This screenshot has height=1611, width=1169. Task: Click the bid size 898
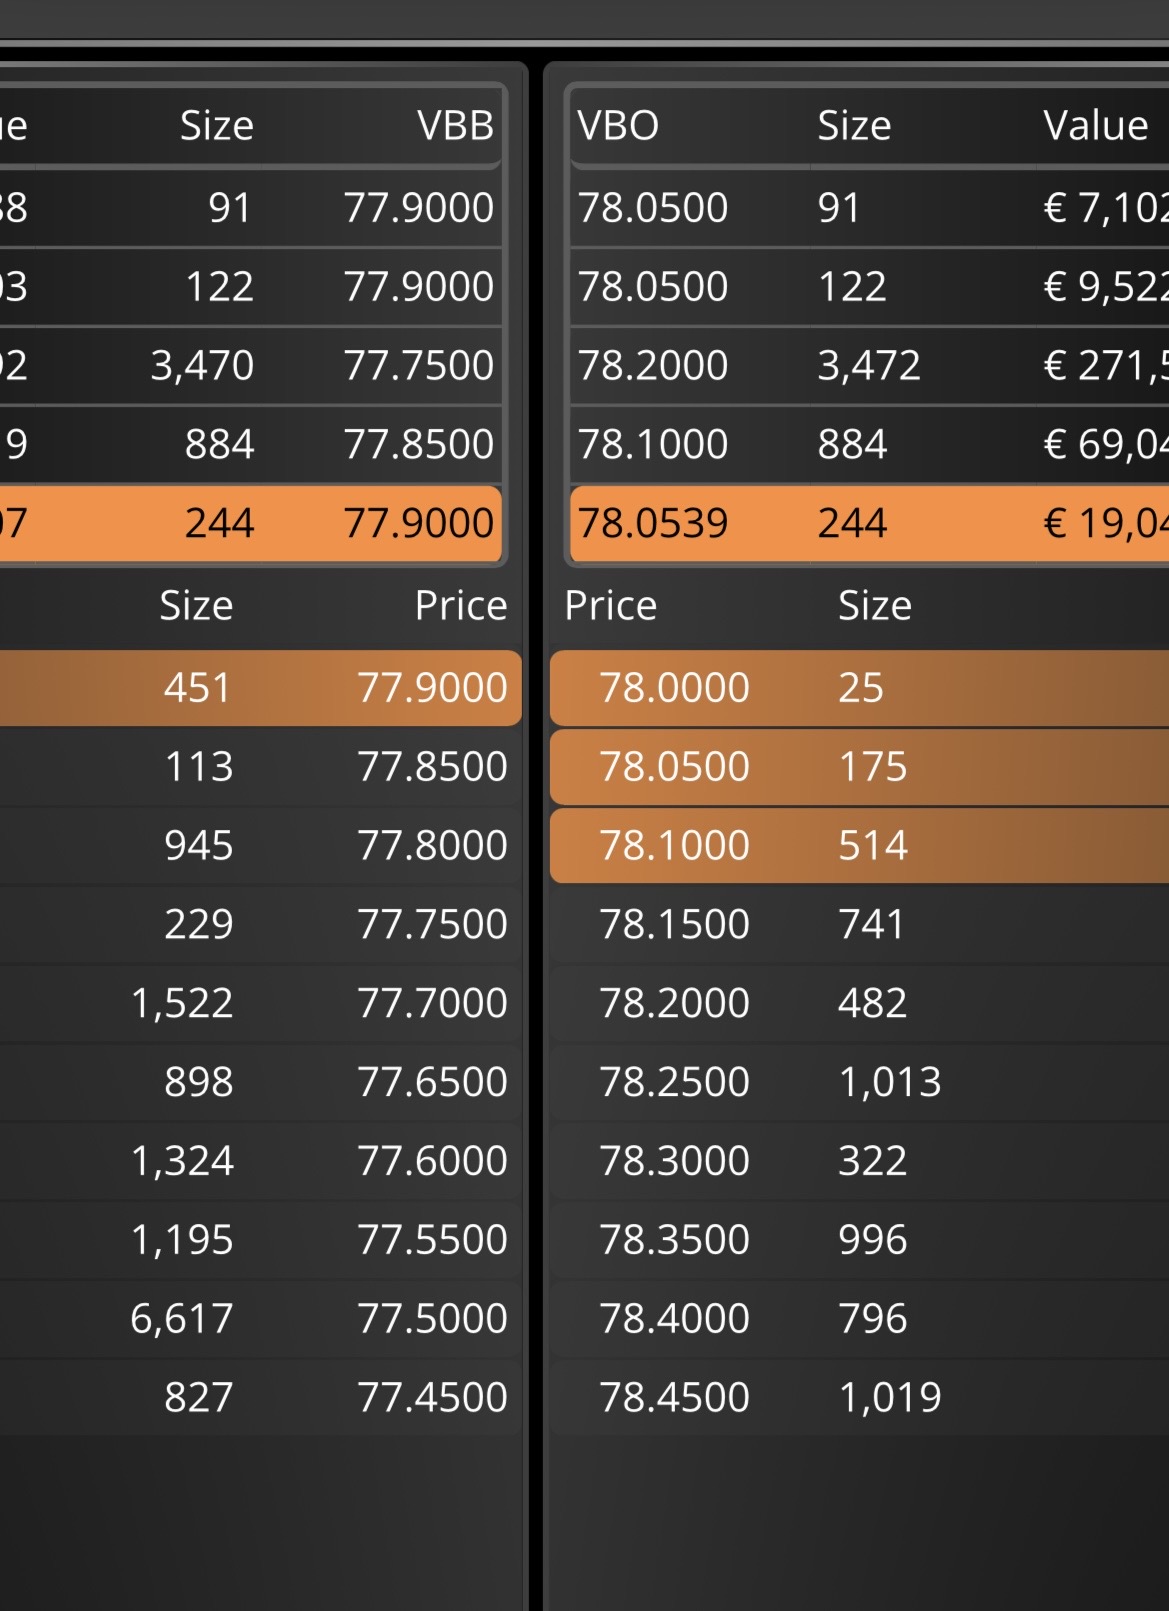pyautogui.click(x=198, y=1082)
